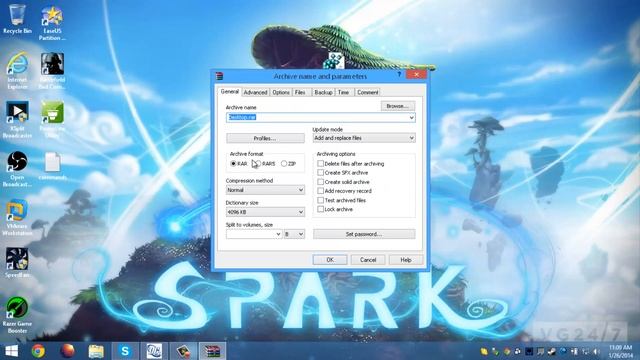Close the Archive name and parameters dialog
The height and width of the screenshot is (360, 640).
[x=416, y=74]
